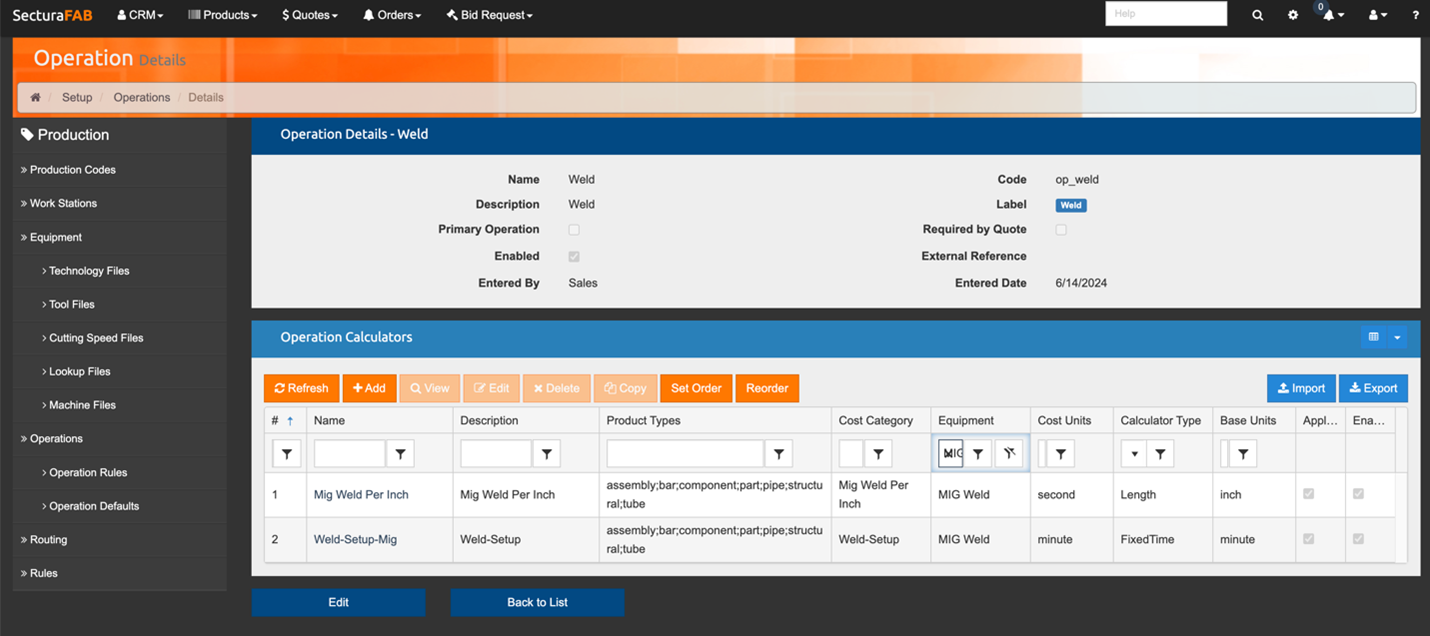Click the Help search input field

pyautogui.click(x=1165, y=14)
